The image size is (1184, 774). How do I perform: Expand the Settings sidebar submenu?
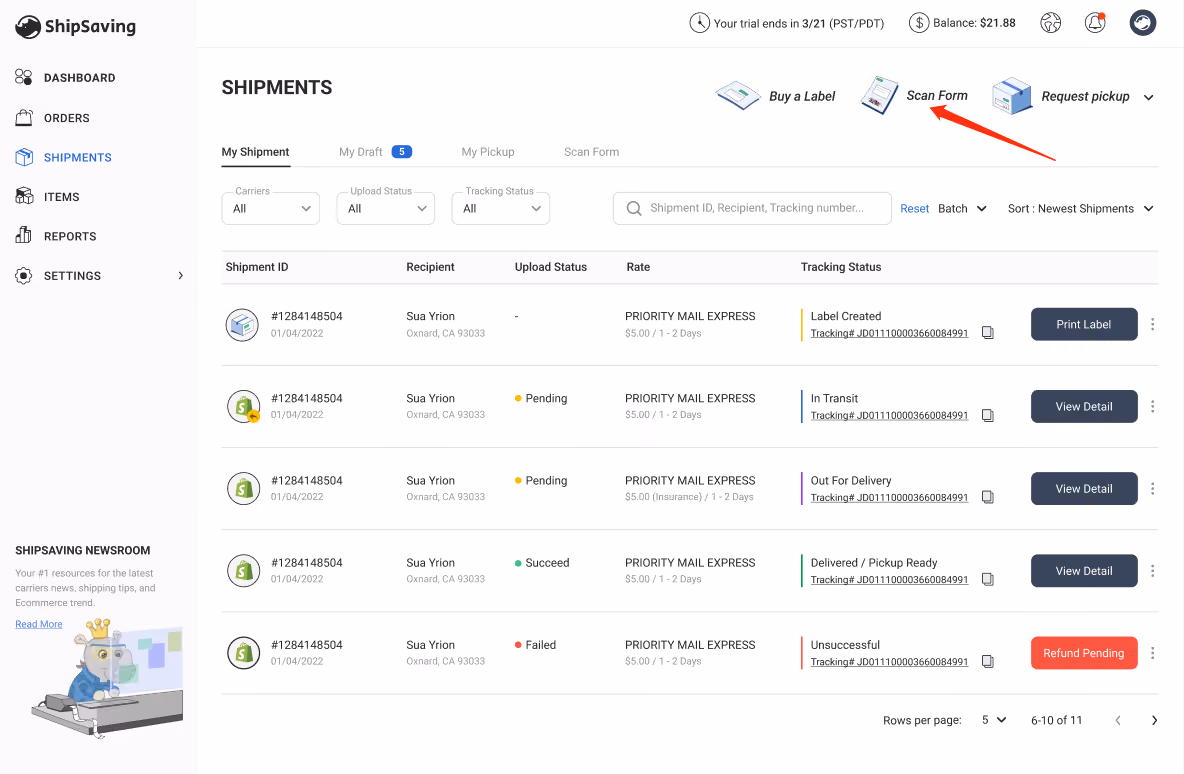180,276
